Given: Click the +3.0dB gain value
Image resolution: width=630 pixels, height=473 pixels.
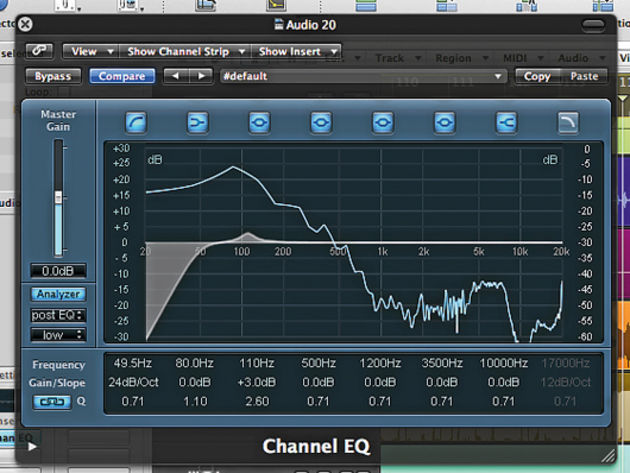Looking at the screenshot, I should point(257,382).
